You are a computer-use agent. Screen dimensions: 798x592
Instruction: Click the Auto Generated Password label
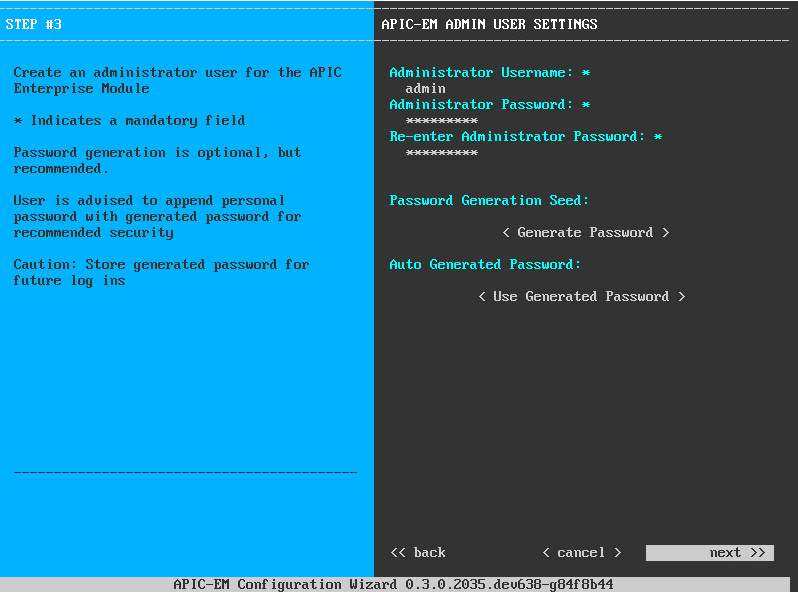pyautogui.click(x=484, y=265)
